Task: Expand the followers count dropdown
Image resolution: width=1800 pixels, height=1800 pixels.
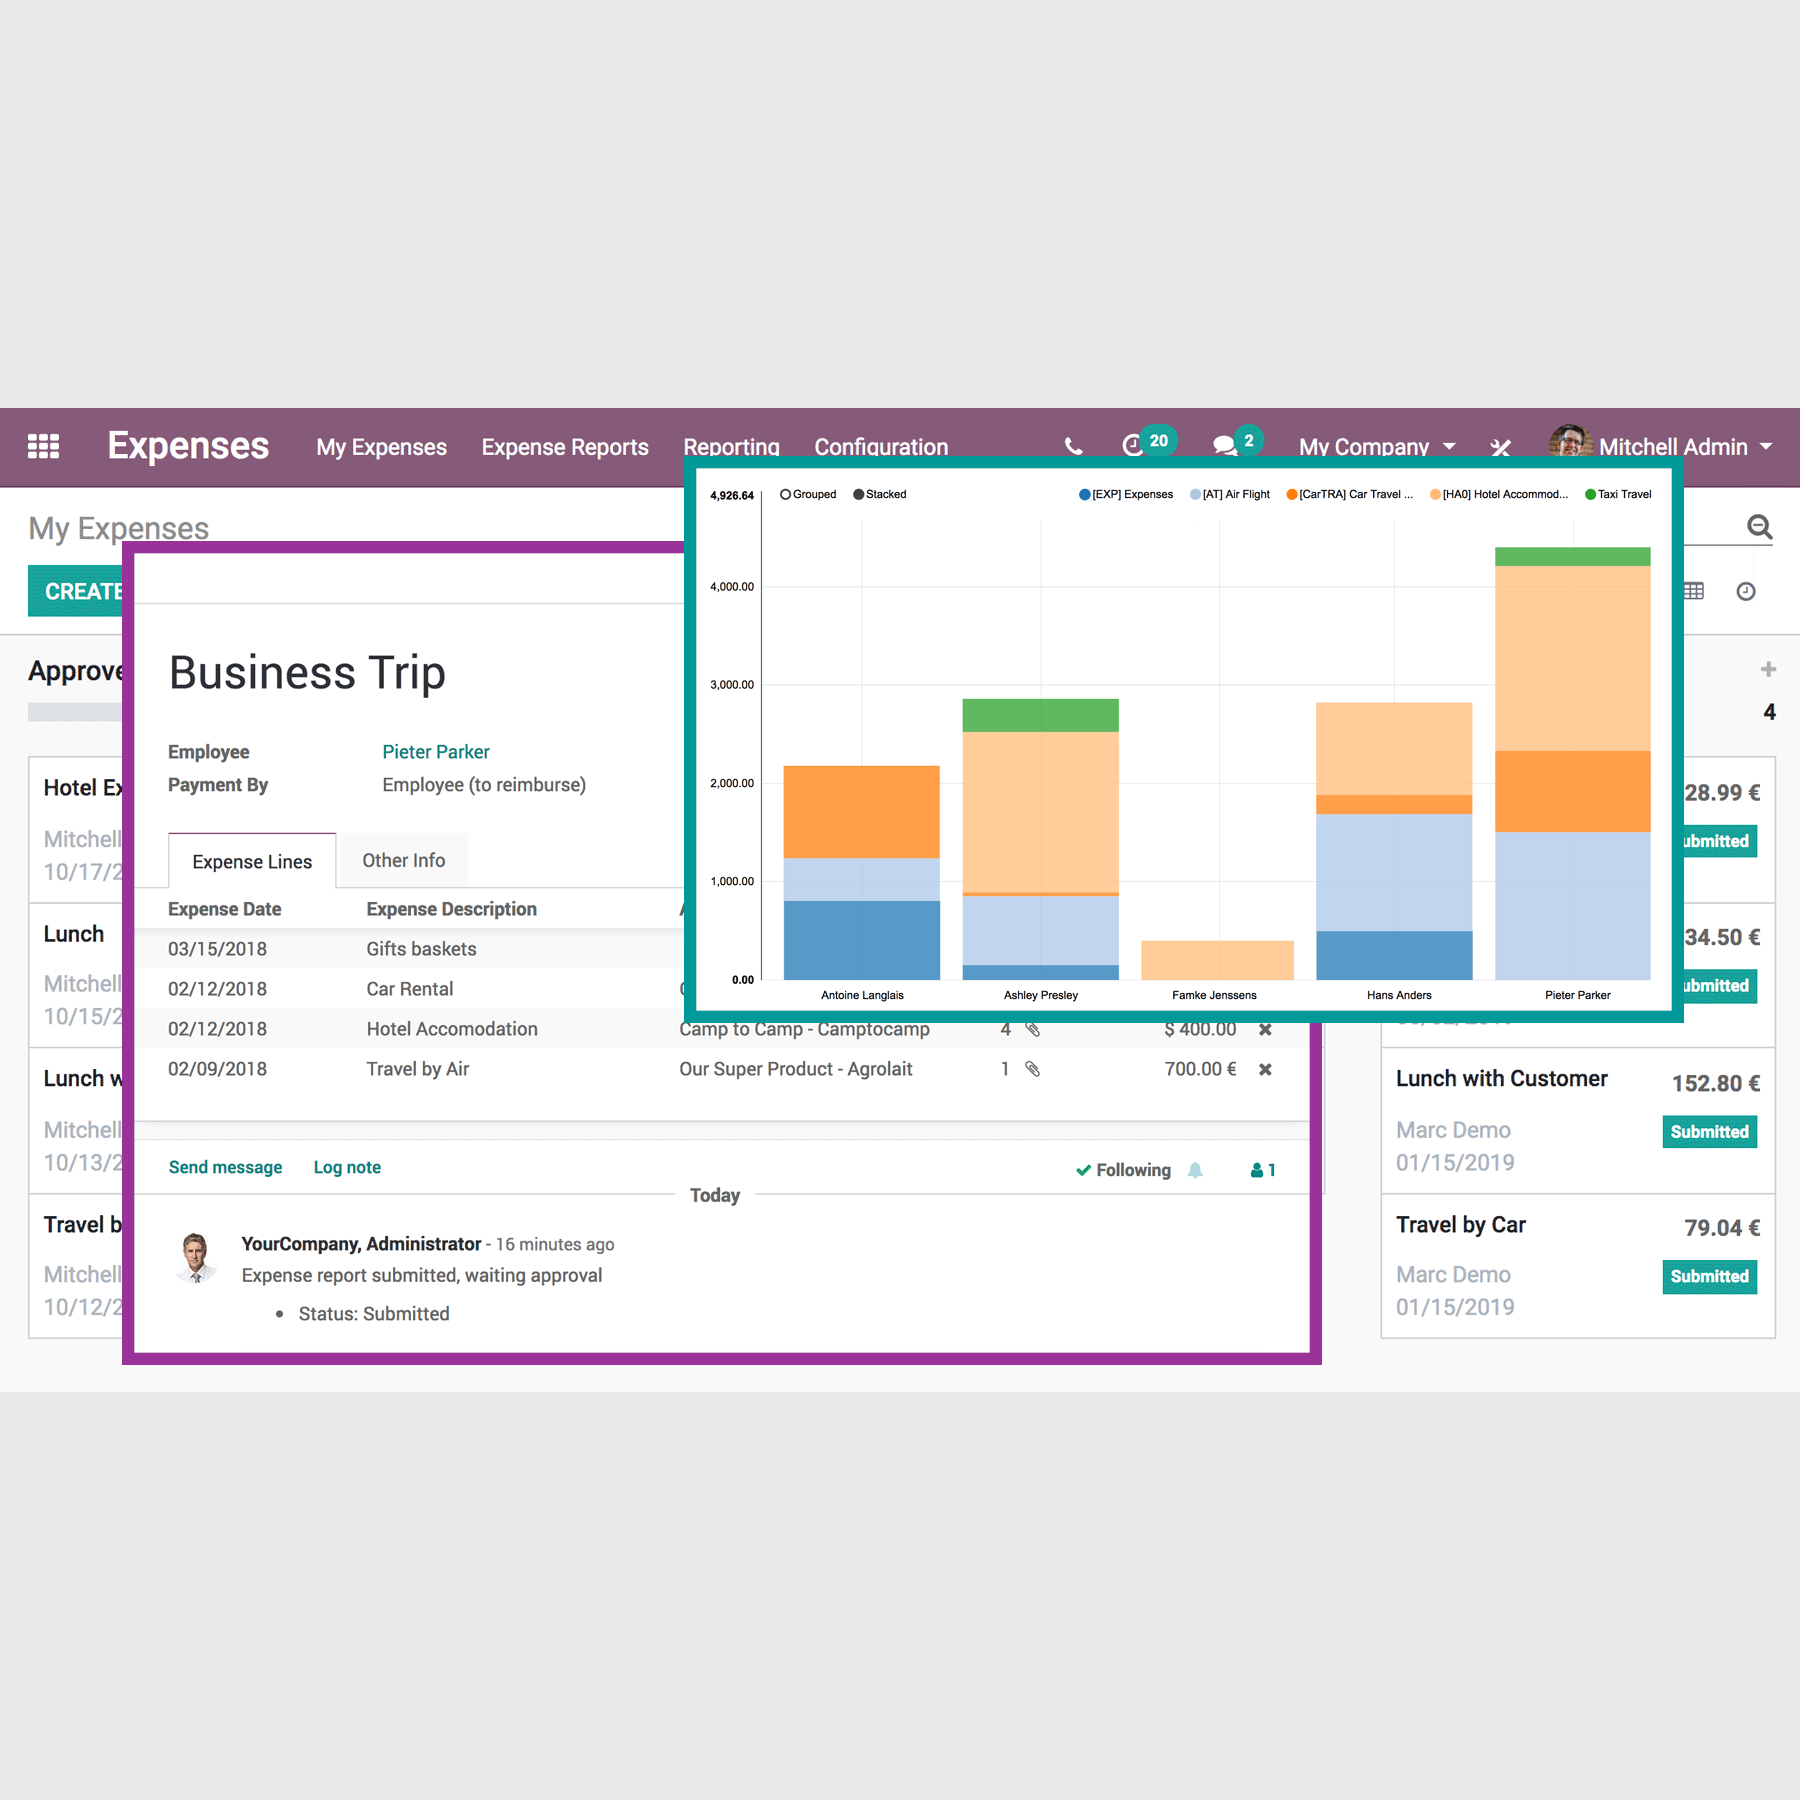Action: click(x=1263, y=1170)
